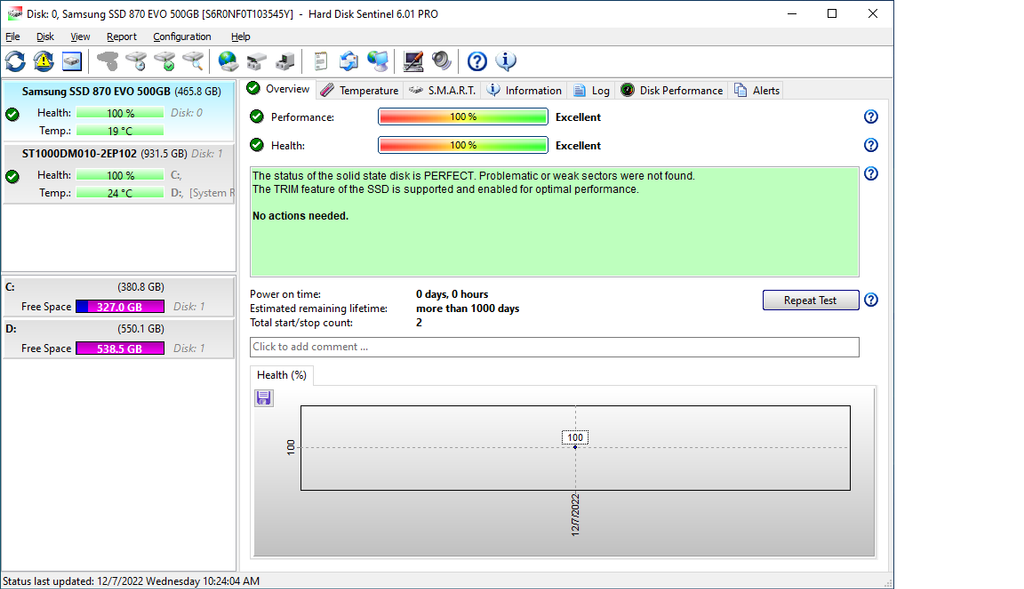Open the Health (%) graph tab
Viewport: 1024px width, 589px height.
coord(281,375)
